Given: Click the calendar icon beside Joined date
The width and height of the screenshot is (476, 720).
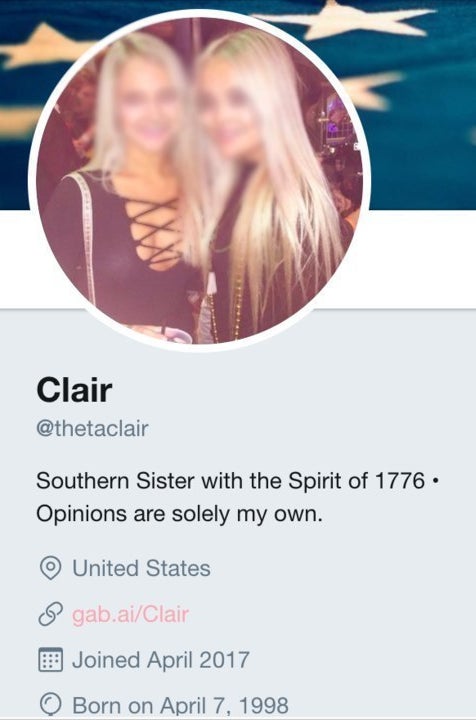Looking at the screenshot, I should 50,660.
